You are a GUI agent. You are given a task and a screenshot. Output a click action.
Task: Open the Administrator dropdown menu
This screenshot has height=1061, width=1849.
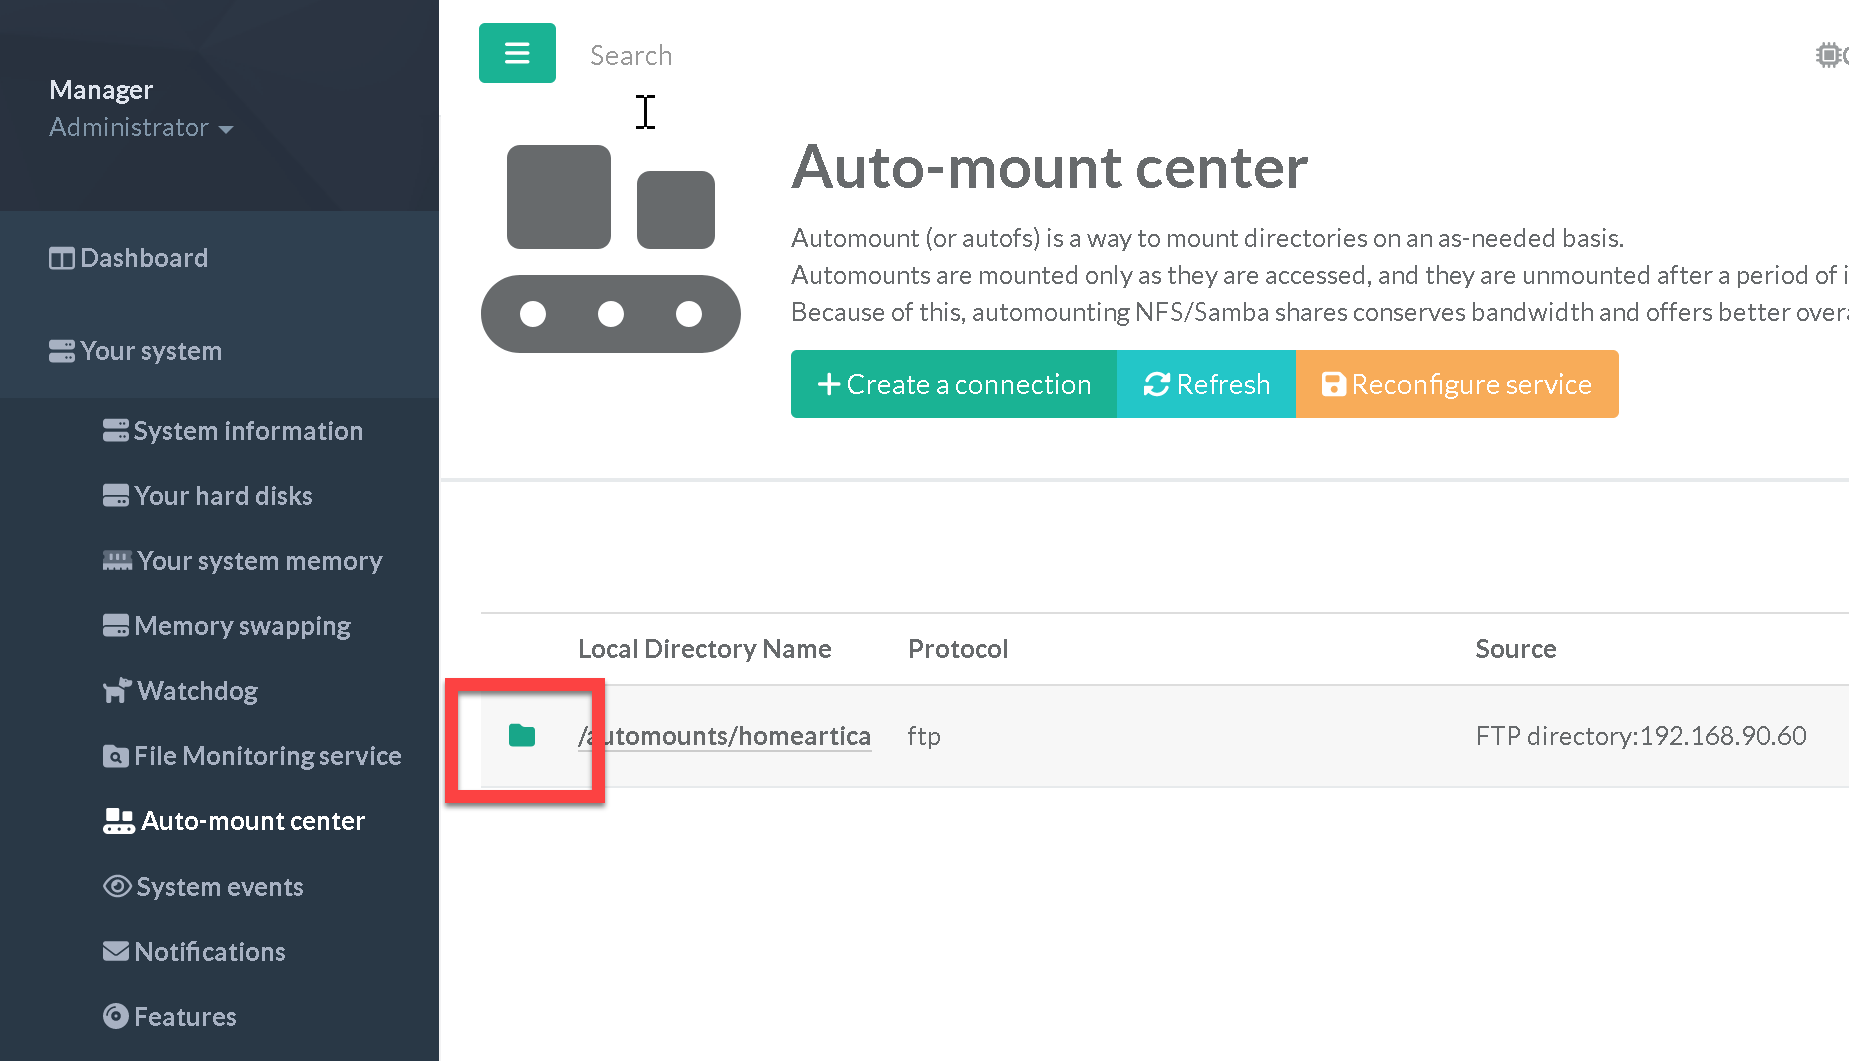[140, 128]
